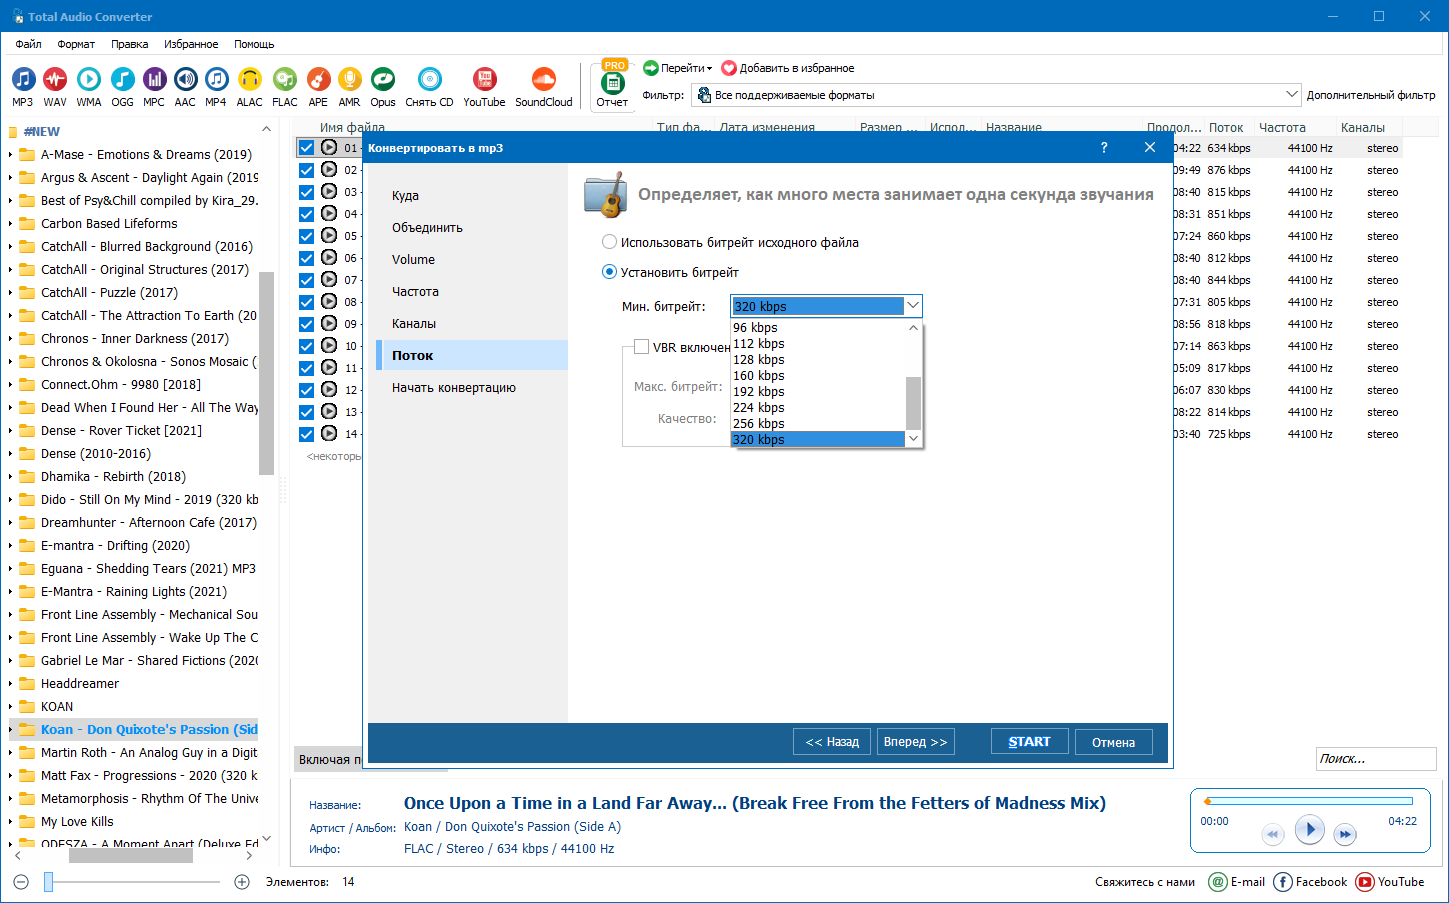Go back with << Назад button
The height and width of the screenshot is (903, 1449).
(832, 742)
